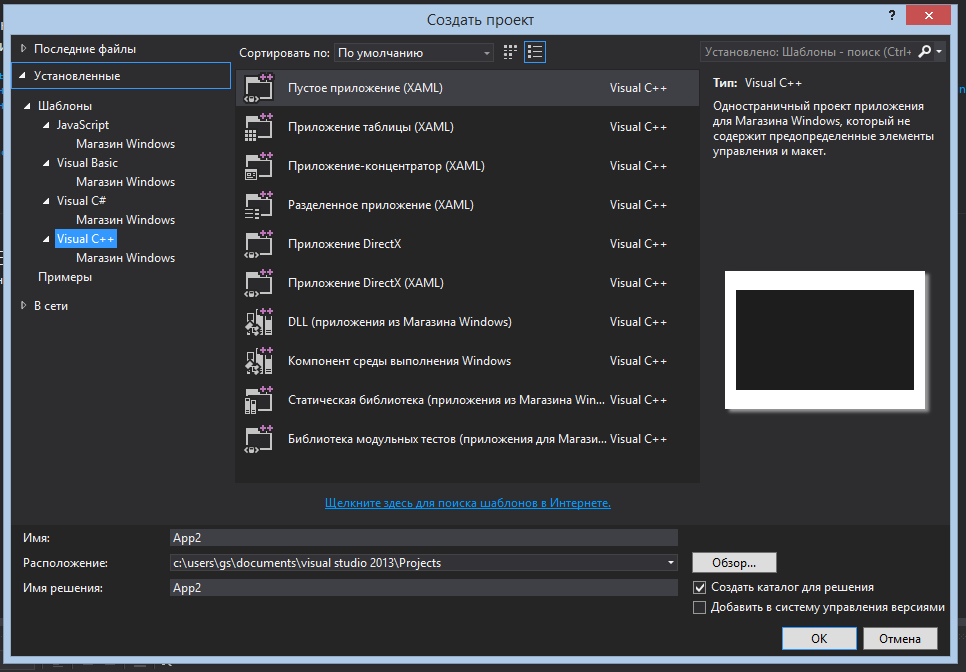The width and height of the screenshot is (966, 672).
Task: Click the Библиотека модульных тестов template icon
Action: click(259, 439)
